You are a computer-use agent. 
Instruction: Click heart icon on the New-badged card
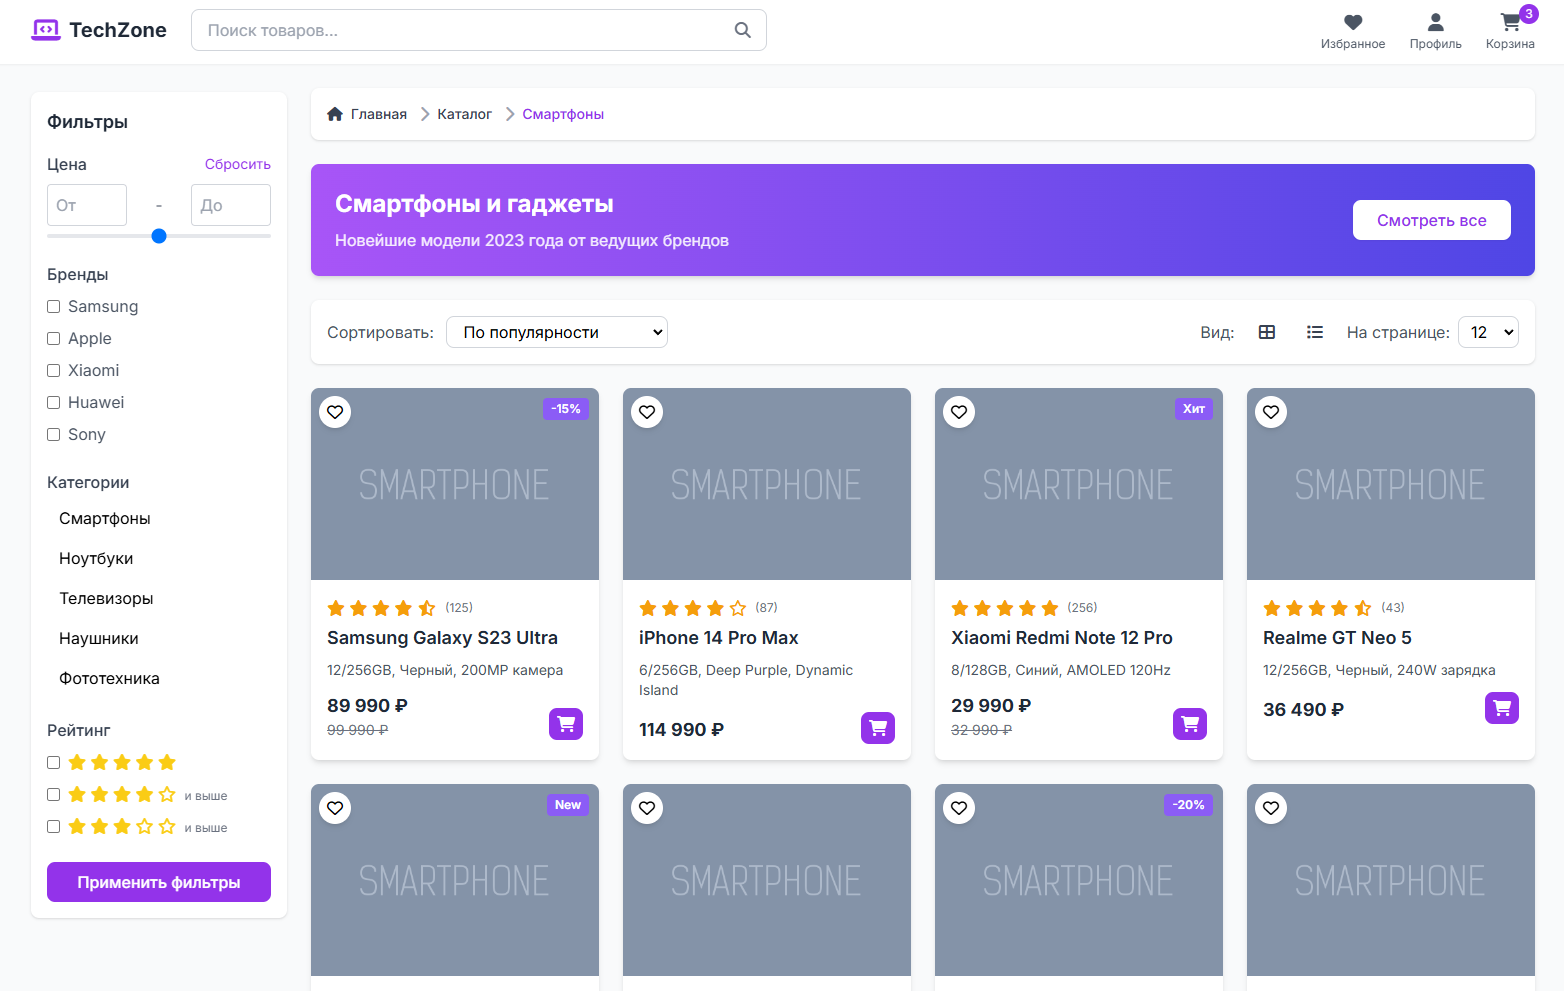(335, 808)
